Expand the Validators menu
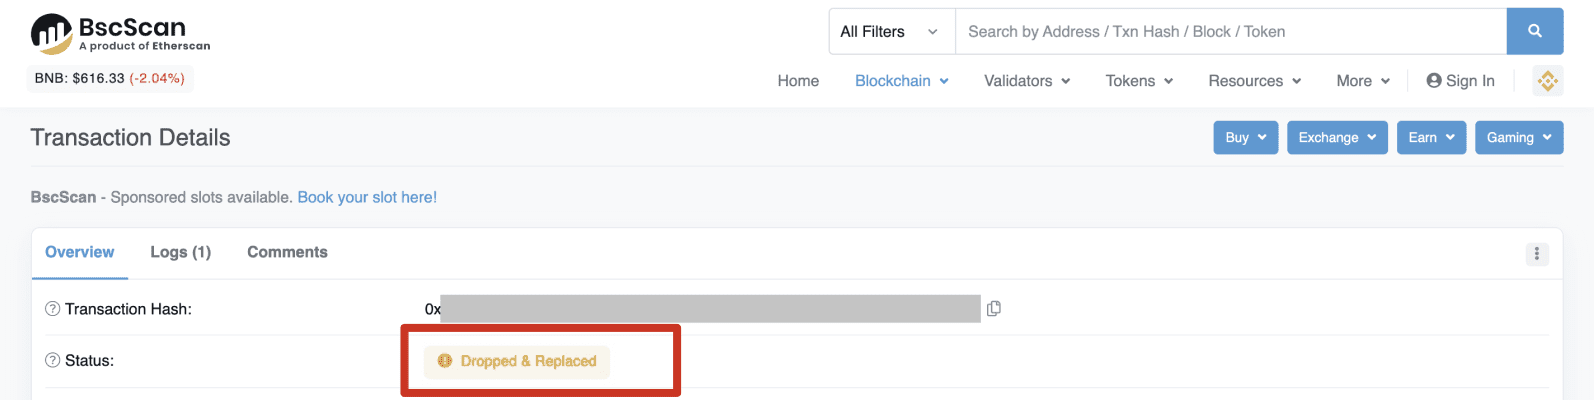This screenshot has height=400, width=1594. pyautogui.click(x=1026, y=81)
